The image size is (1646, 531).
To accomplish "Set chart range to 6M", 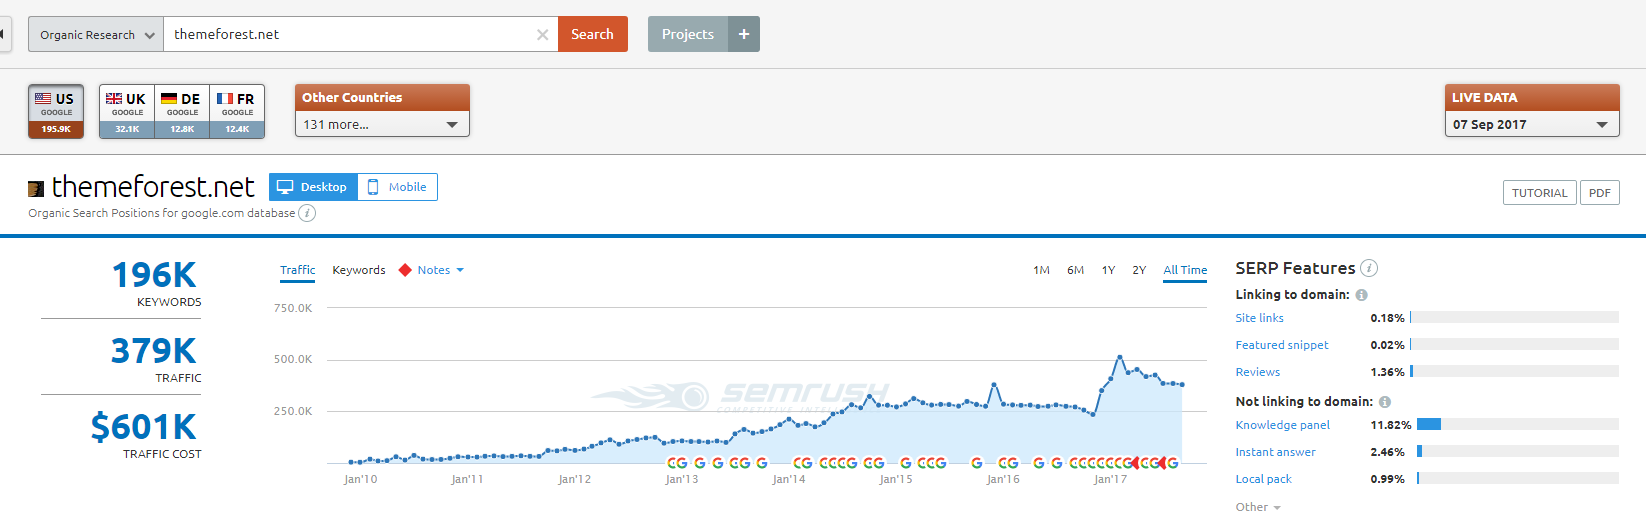I will pyautogui.click(x=1075, y=270).
